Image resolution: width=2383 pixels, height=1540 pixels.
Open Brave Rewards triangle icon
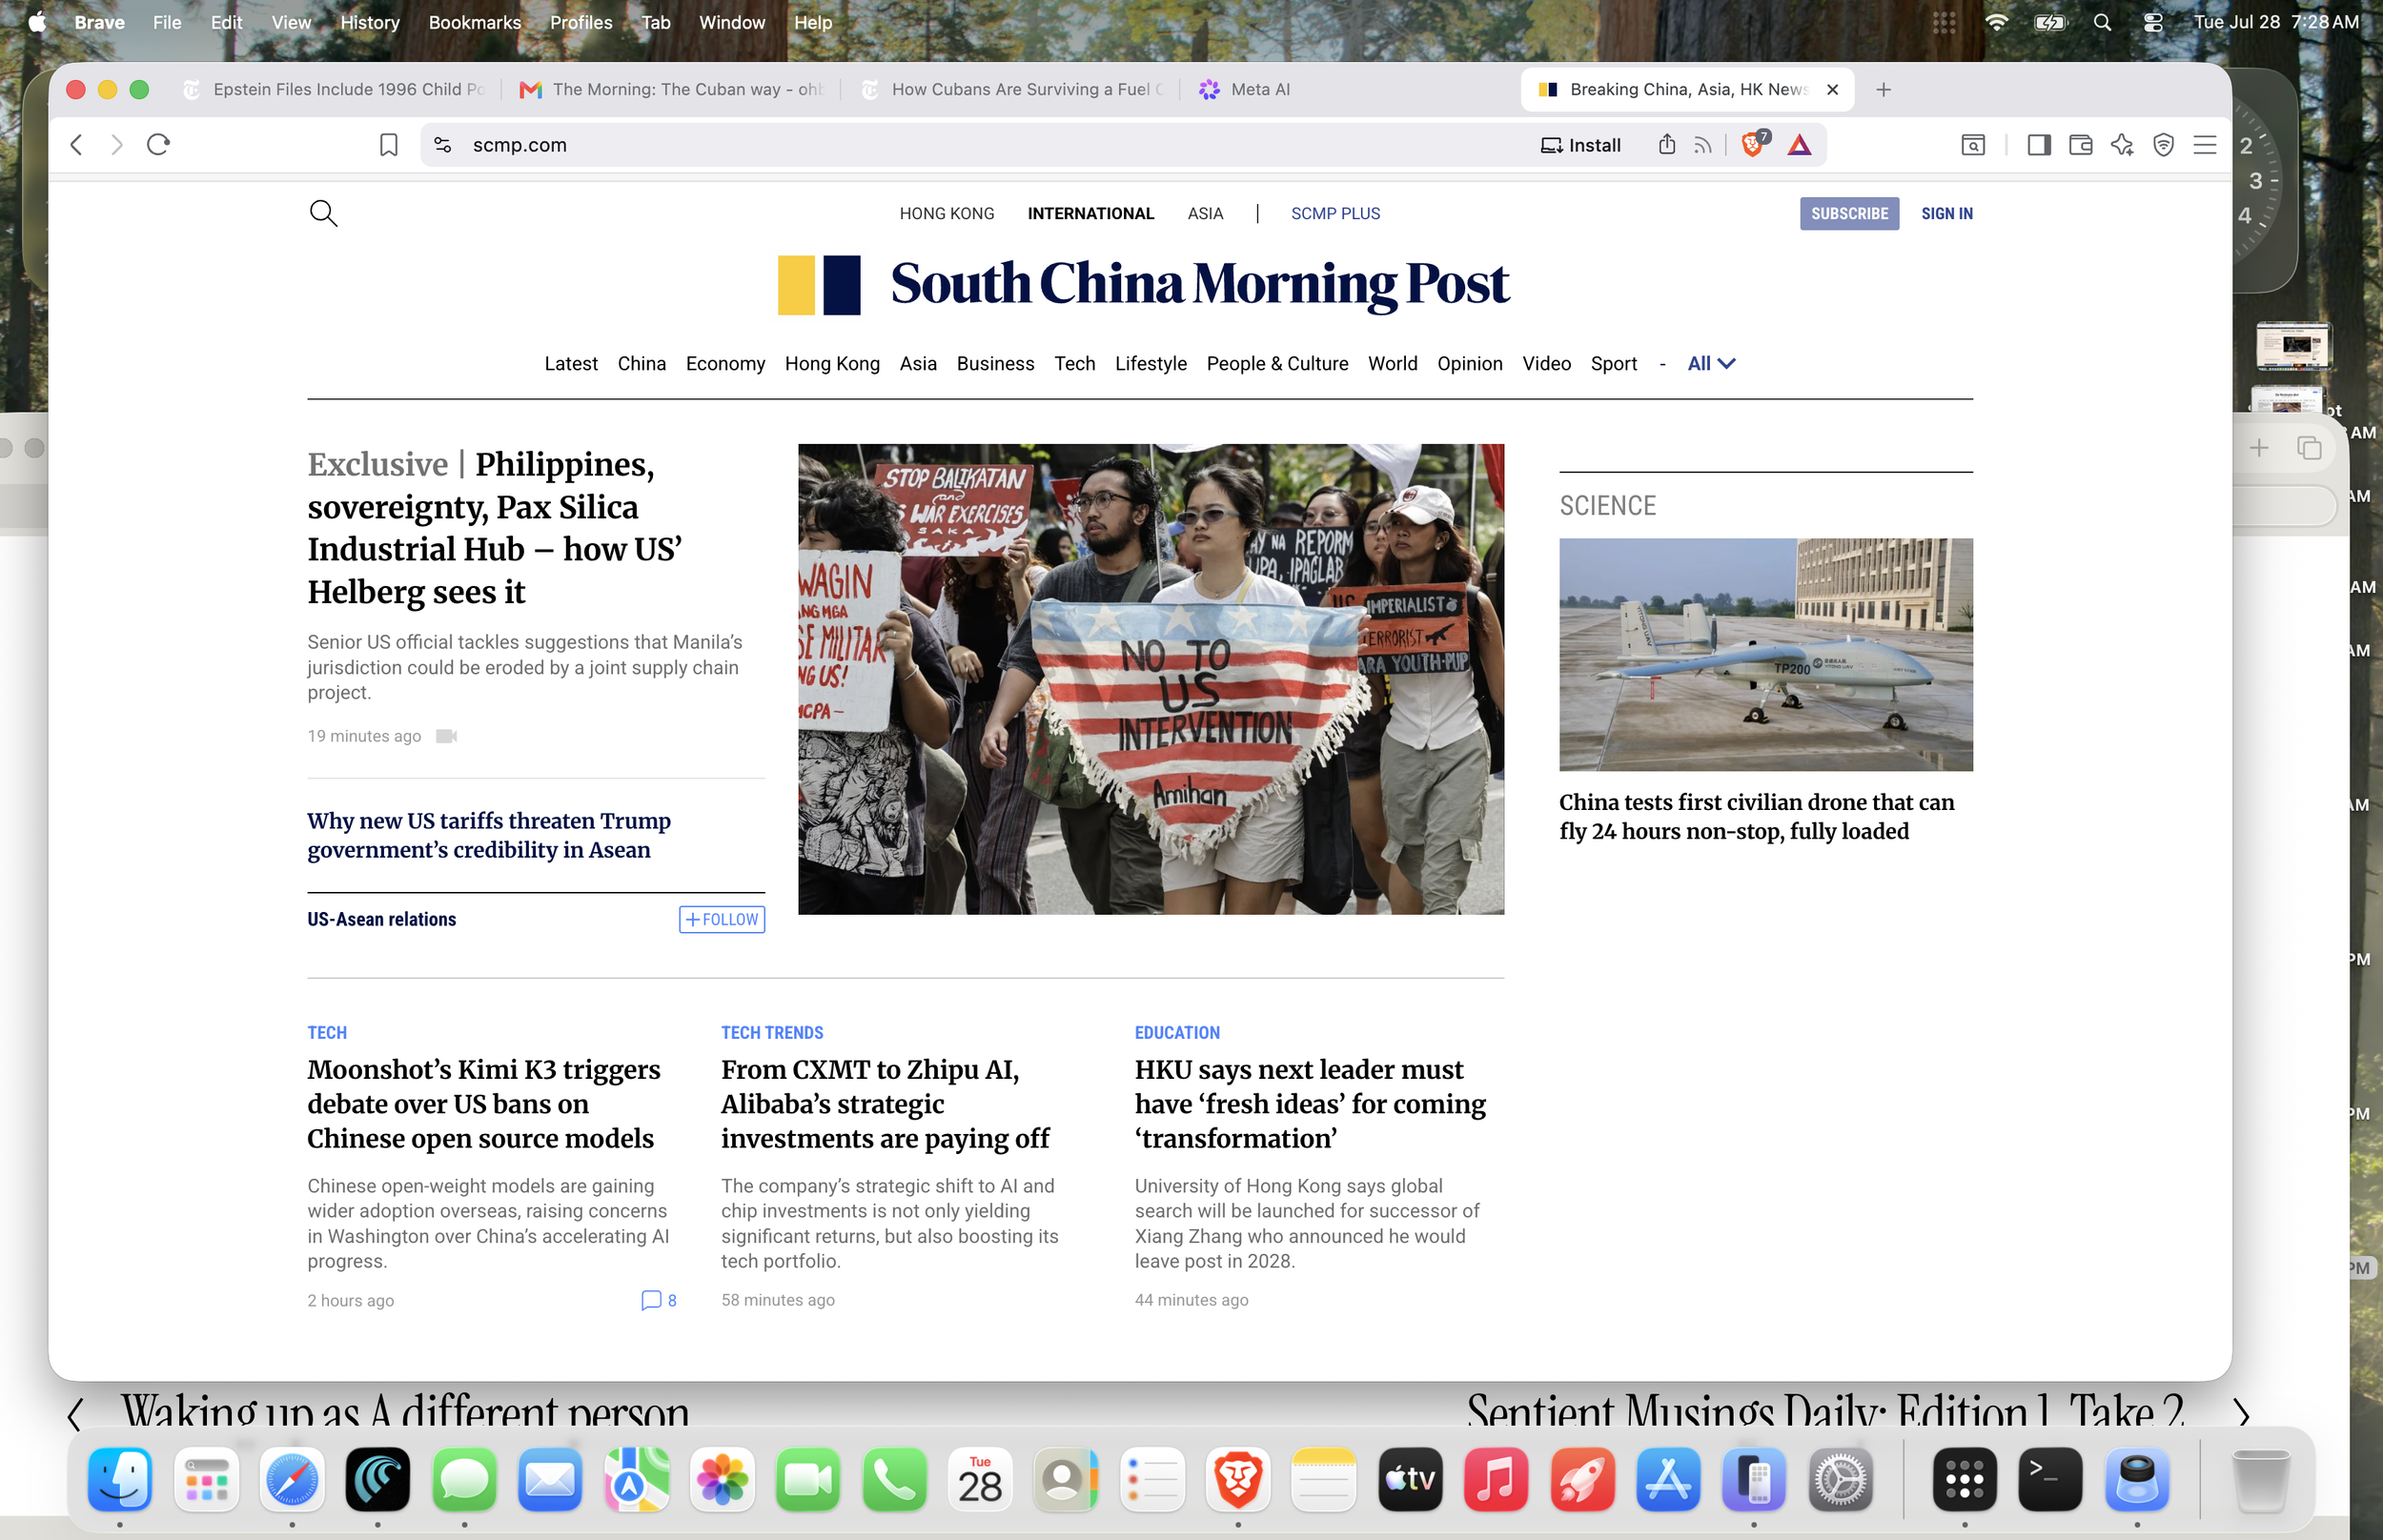tap(1799, 145)
